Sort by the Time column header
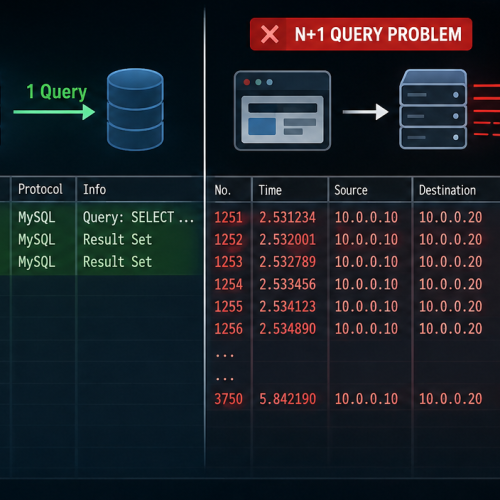 coord(270,190)
